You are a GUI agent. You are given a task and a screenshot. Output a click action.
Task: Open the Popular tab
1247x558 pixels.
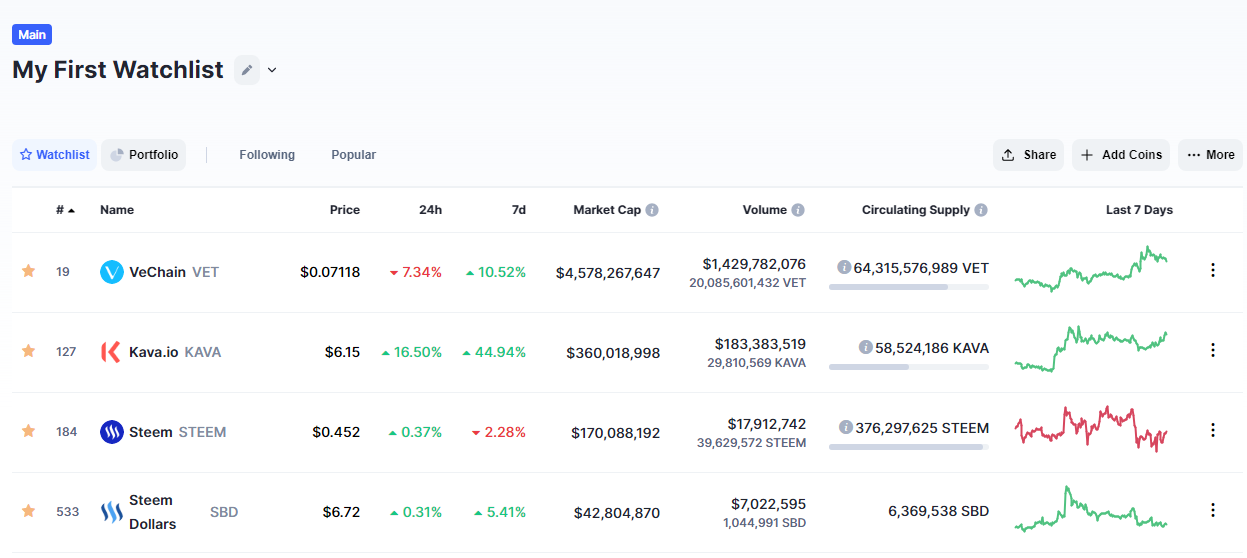(x=354, y=155)
